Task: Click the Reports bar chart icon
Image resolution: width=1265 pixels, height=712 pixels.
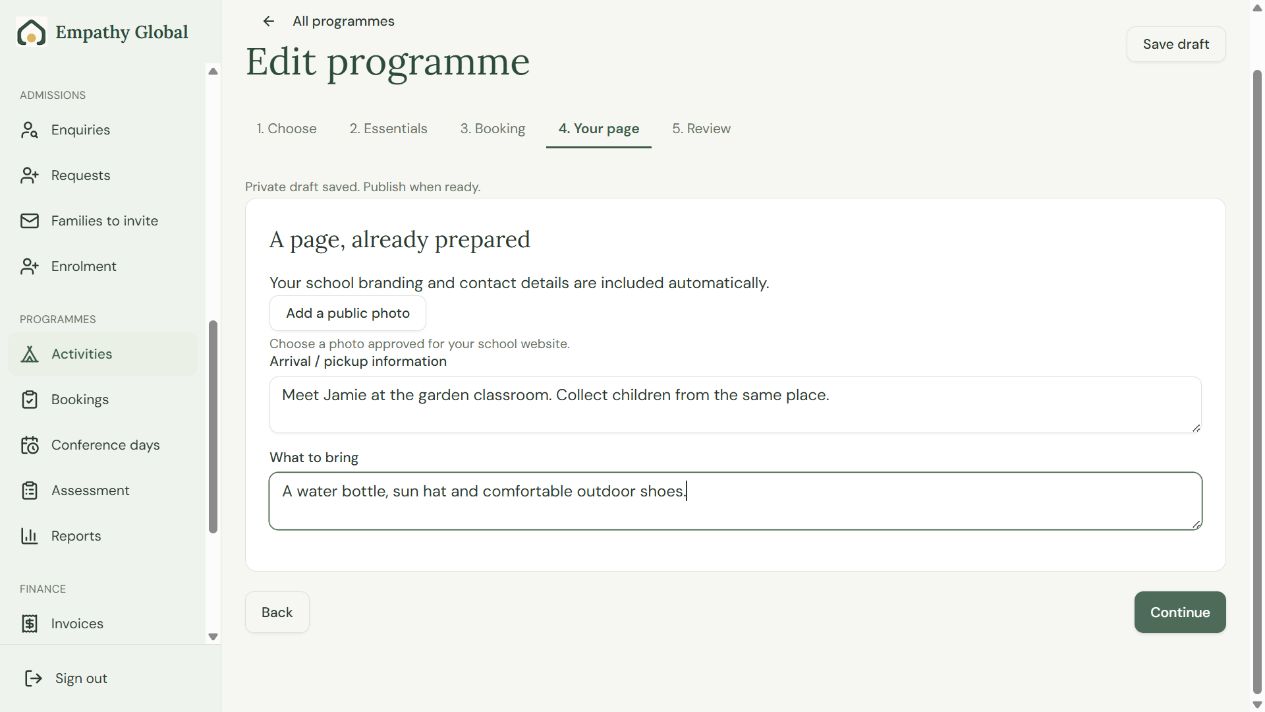Action: pos(30,536)
